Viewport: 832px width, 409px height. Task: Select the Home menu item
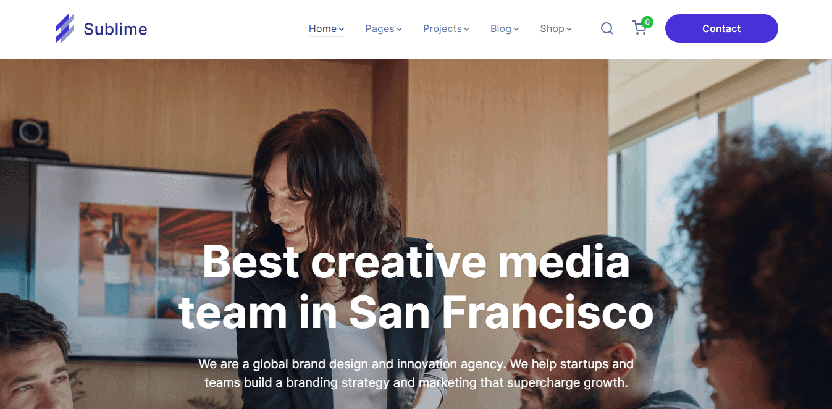pos(323,29)
